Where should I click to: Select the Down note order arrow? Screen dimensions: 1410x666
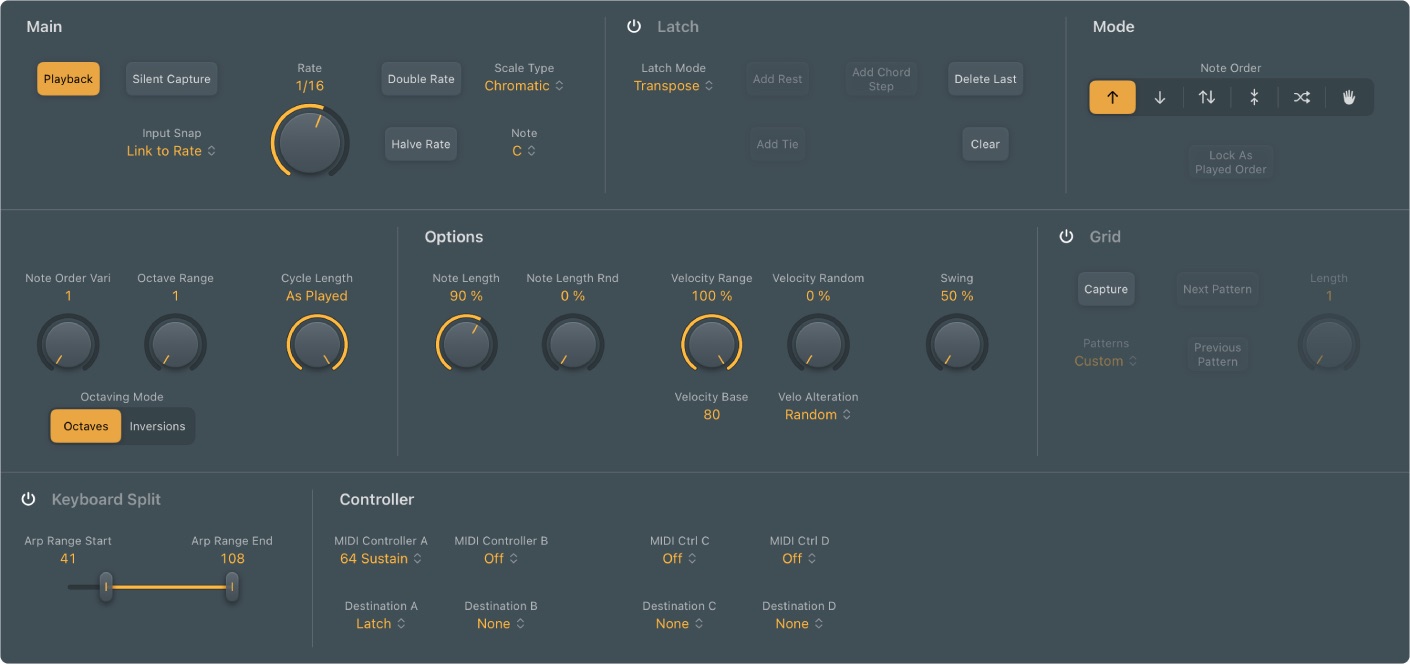tap(1160, 98)
